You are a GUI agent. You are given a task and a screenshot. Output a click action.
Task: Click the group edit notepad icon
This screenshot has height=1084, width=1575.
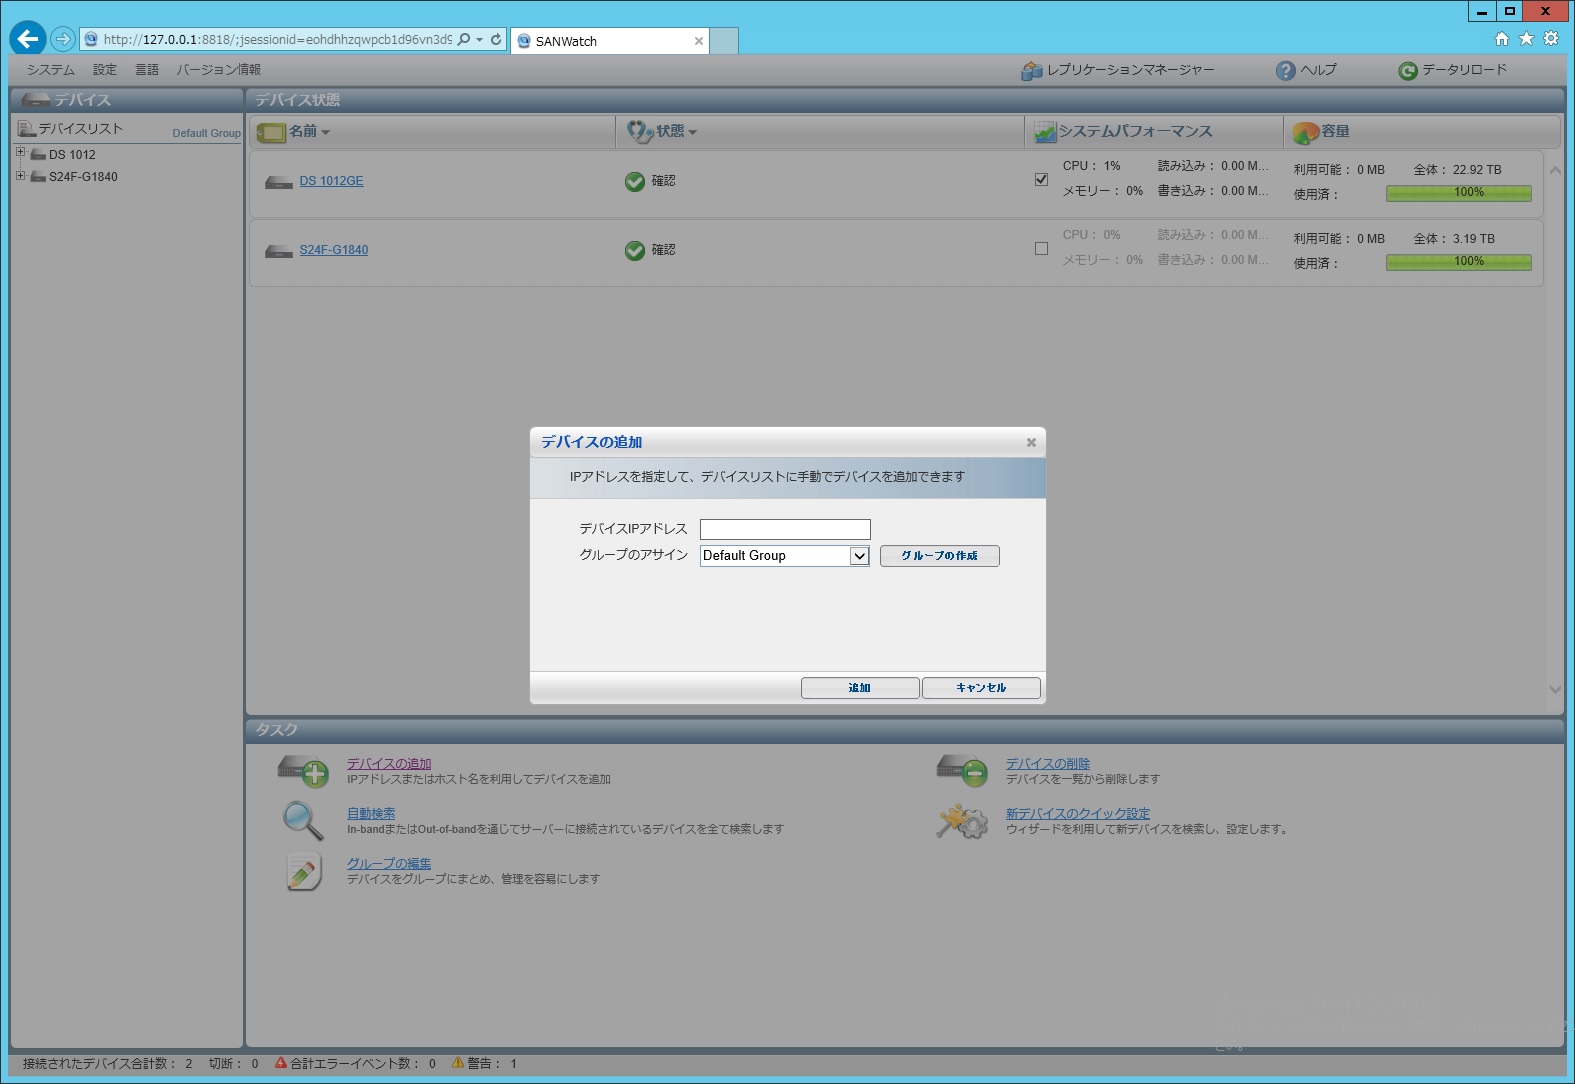pyautogui.click(x=303, y=872)
